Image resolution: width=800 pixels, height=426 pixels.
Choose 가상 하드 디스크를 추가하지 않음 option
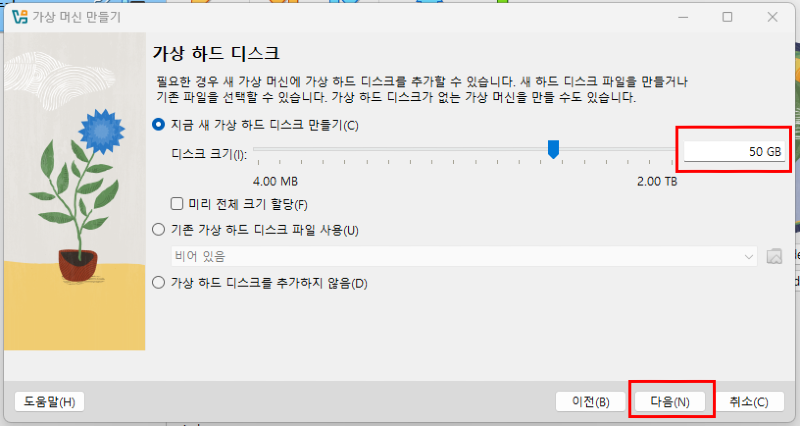(158, 283)
